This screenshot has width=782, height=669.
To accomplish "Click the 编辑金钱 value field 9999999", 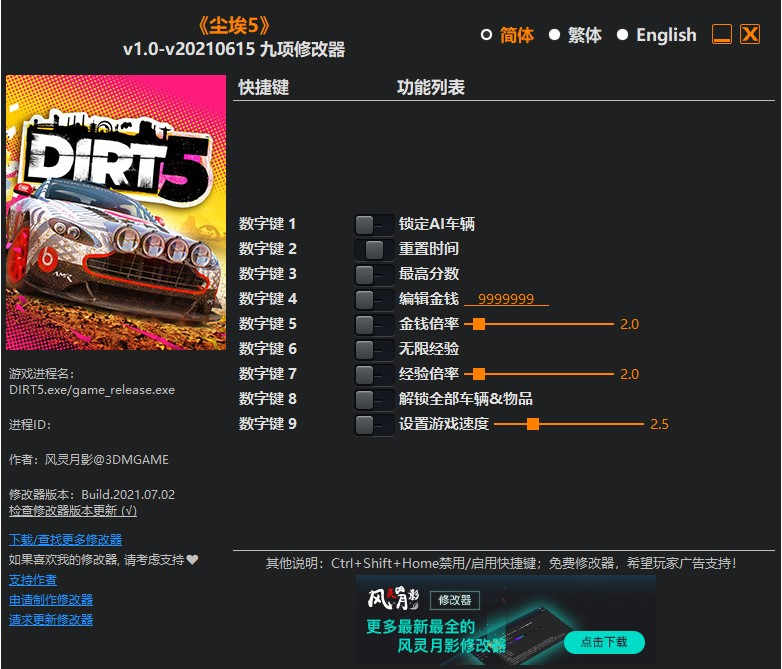I will click(506, 299).
